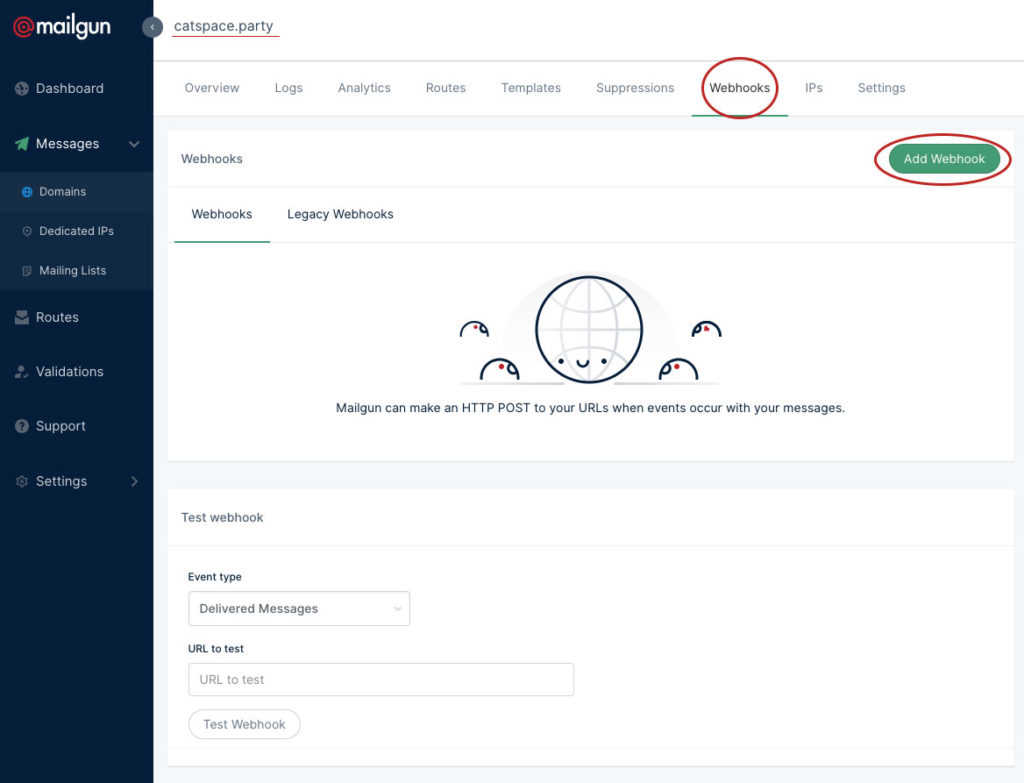Click the globe illustration
Viewport: 1024px width, 783px height.
(x=589, y=330)
